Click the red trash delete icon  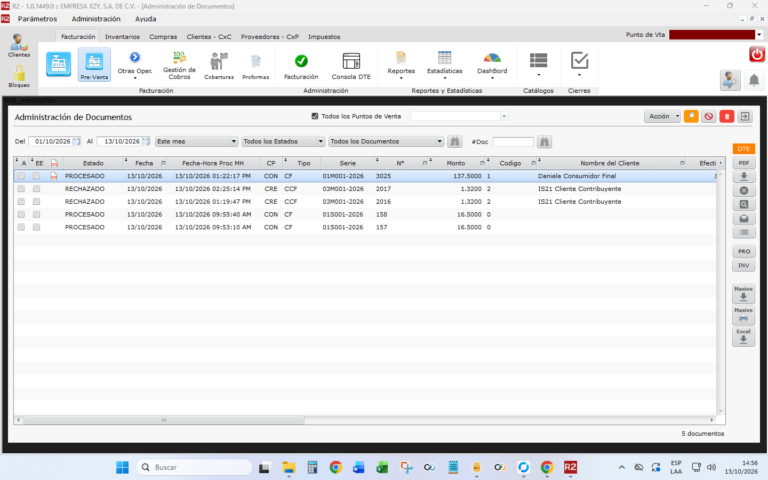click(x=727, y=117)
